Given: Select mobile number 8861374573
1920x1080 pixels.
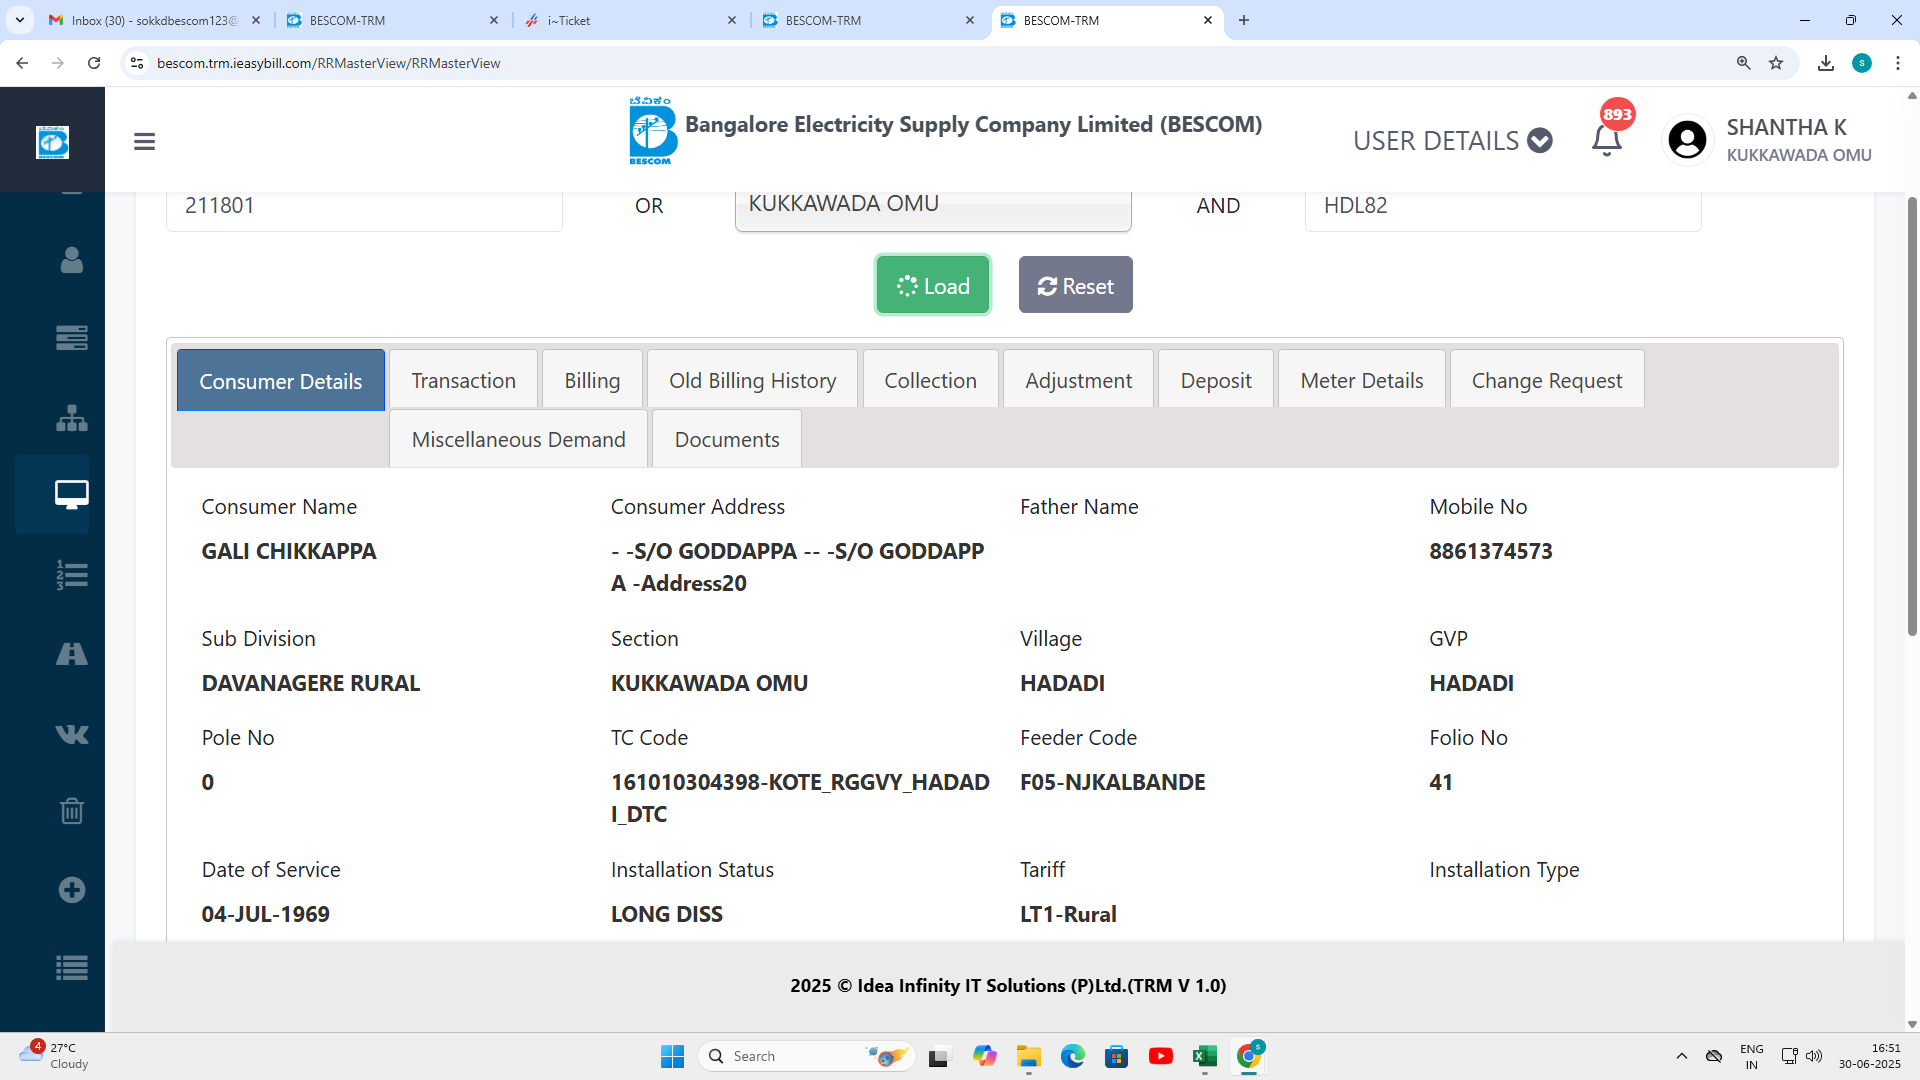Looking at the screenshot, I should [x=1490, y=551].
